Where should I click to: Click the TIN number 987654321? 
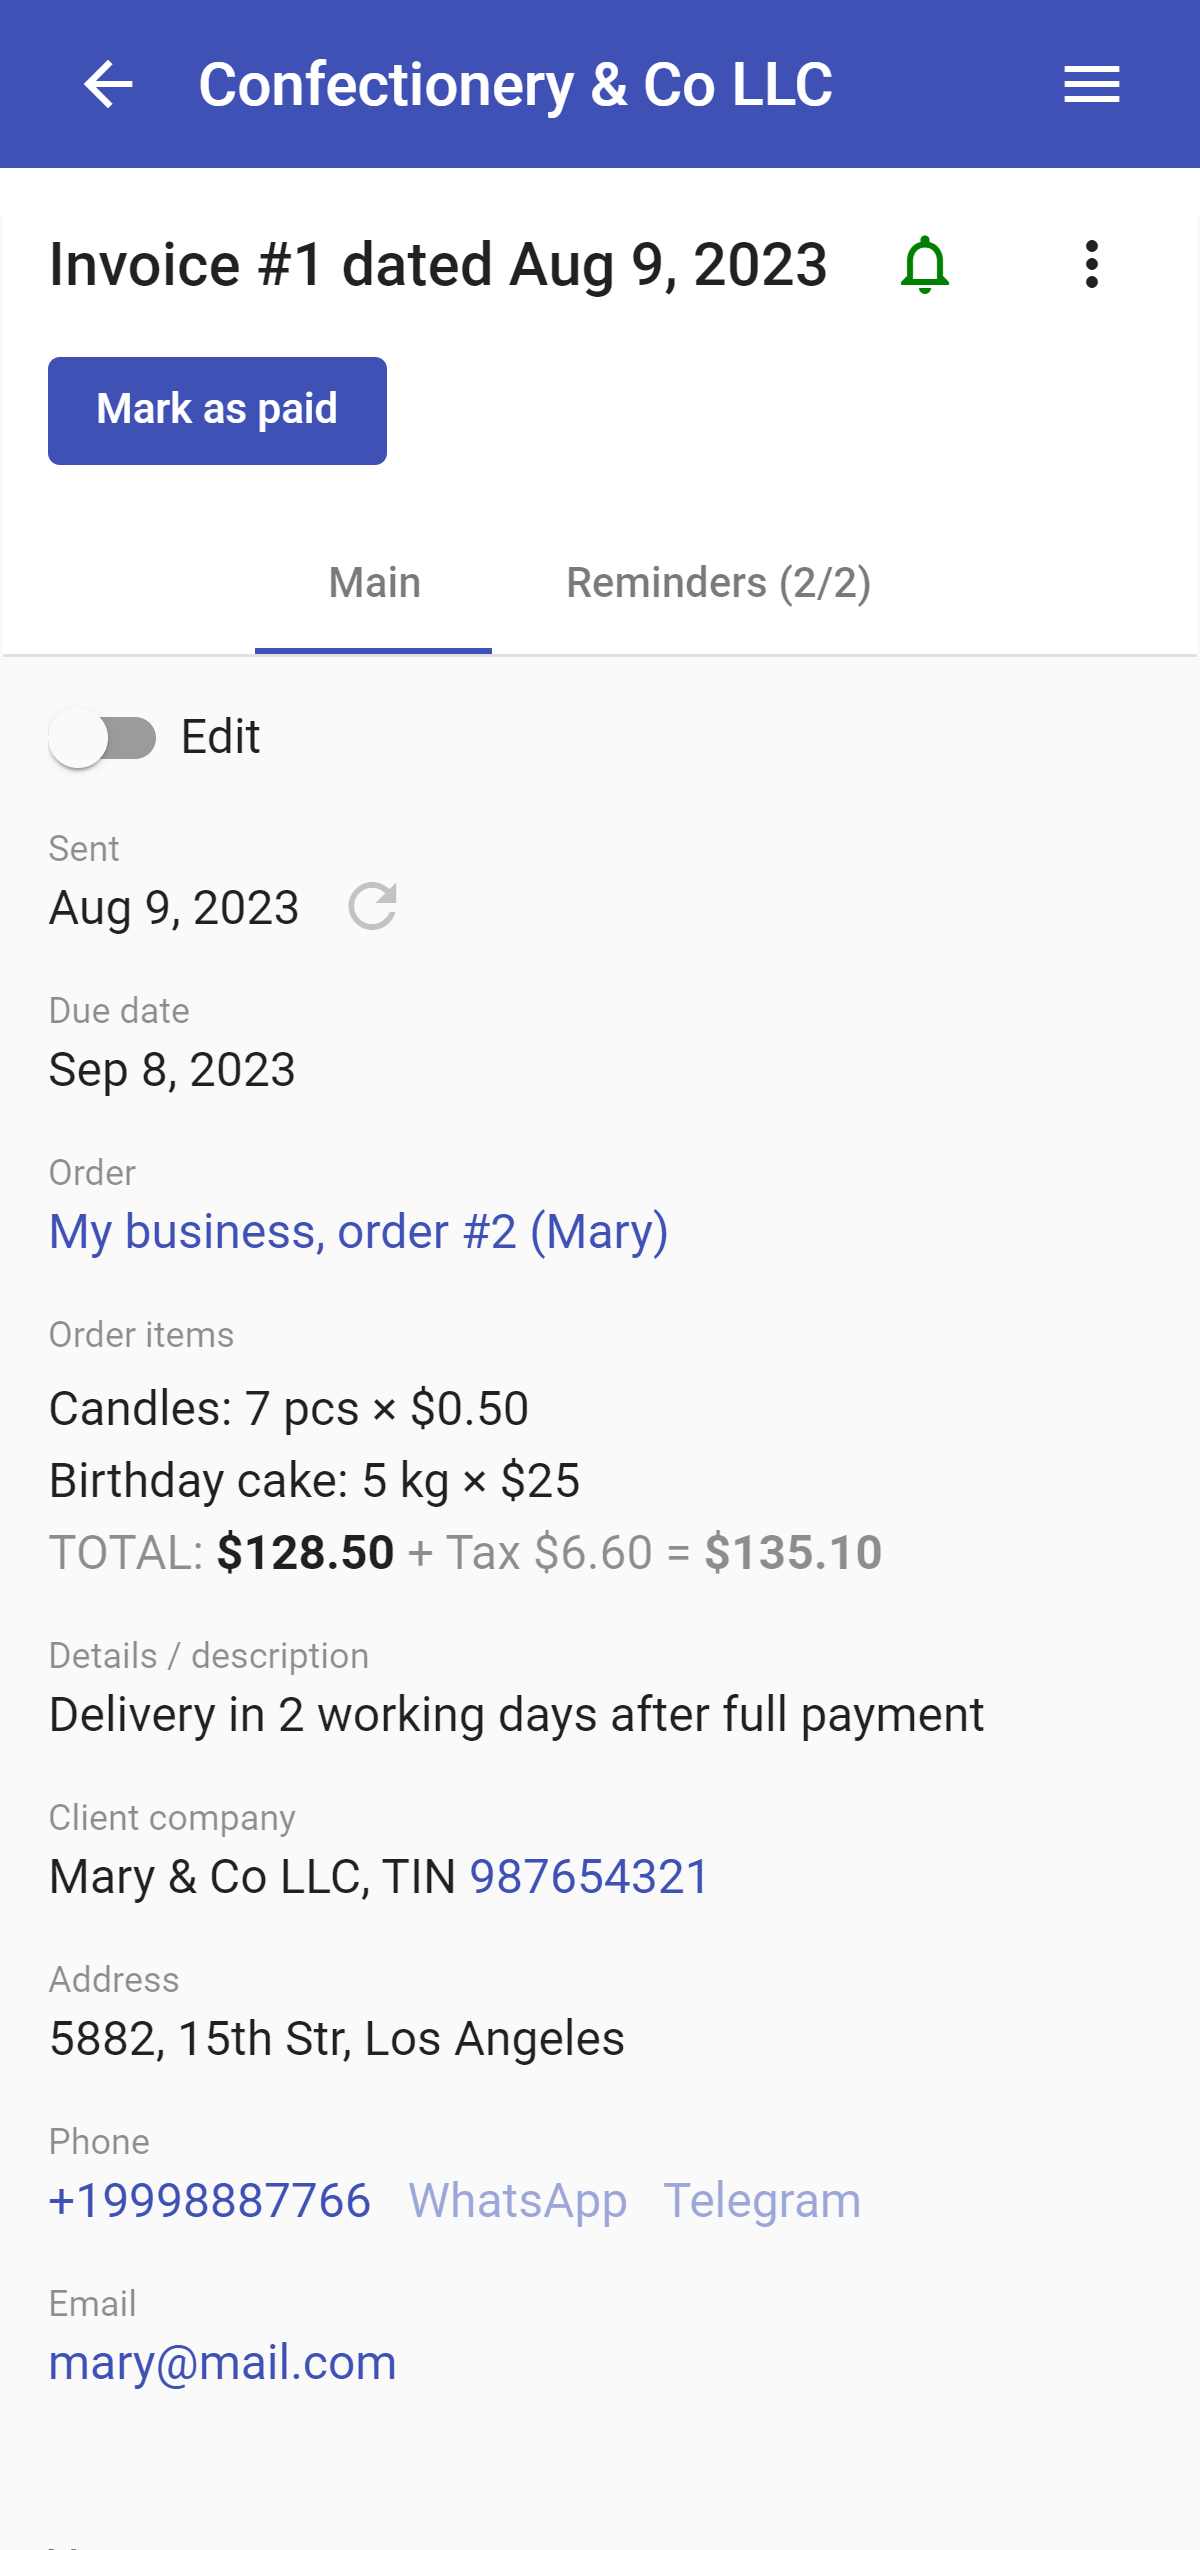pyautogui.click(x=589, y=1877)
